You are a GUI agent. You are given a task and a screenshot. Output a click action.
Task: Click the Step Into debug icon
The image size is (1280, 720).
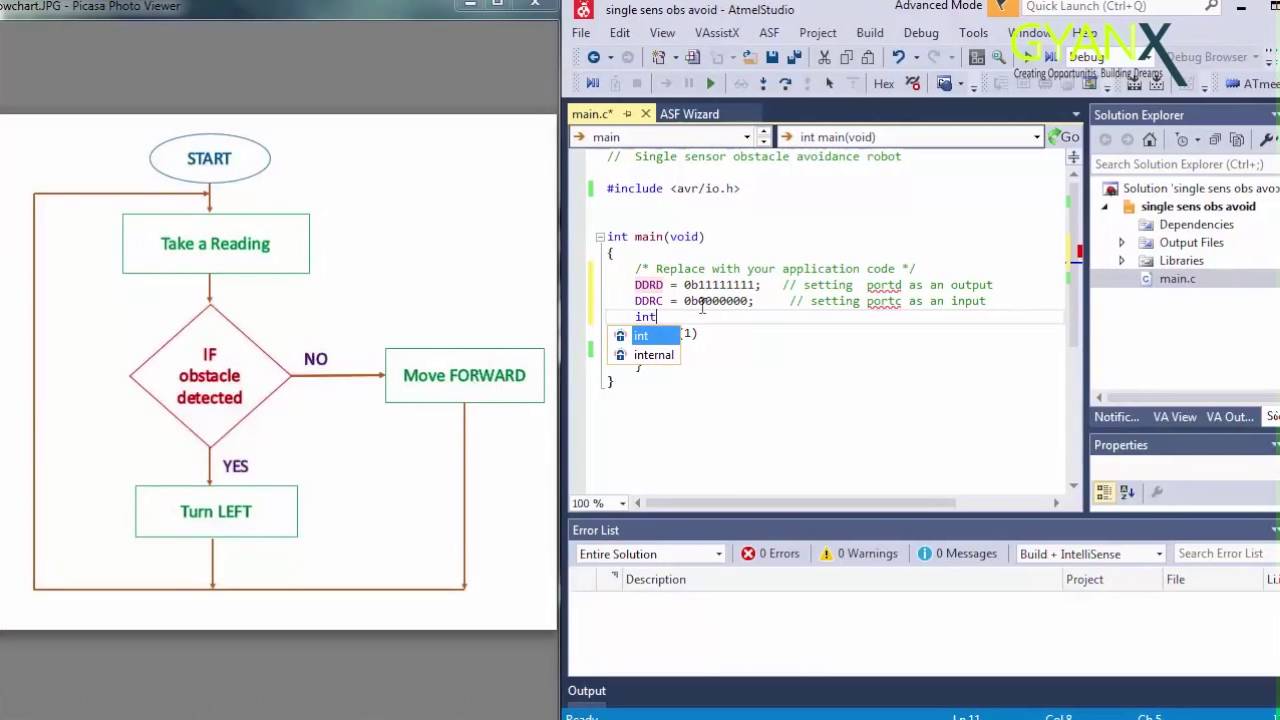763,84
